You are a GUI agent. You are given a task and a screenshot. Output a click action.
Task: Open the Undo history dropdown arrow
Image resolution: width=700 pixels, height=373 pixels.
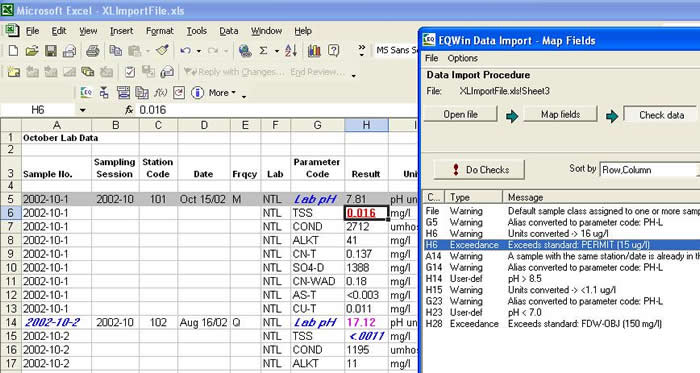tap(198, 52)
